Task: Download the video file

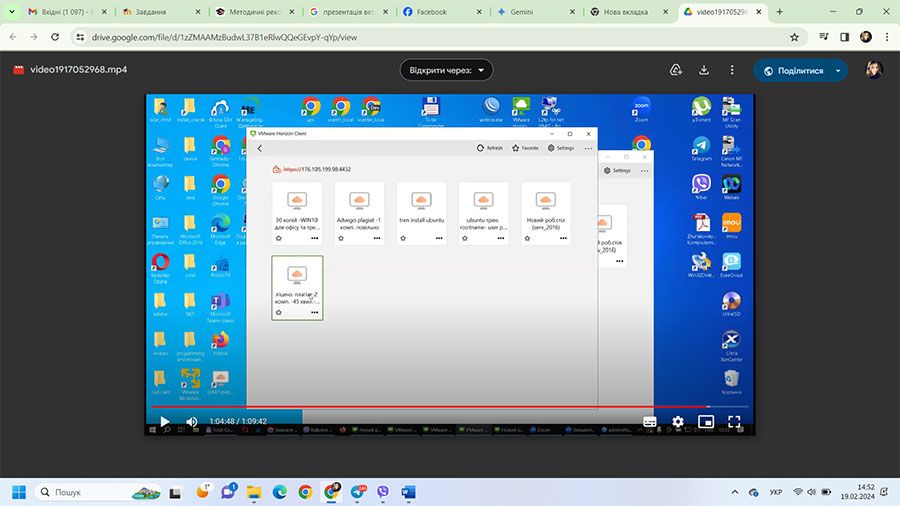Action: (704, 70)
